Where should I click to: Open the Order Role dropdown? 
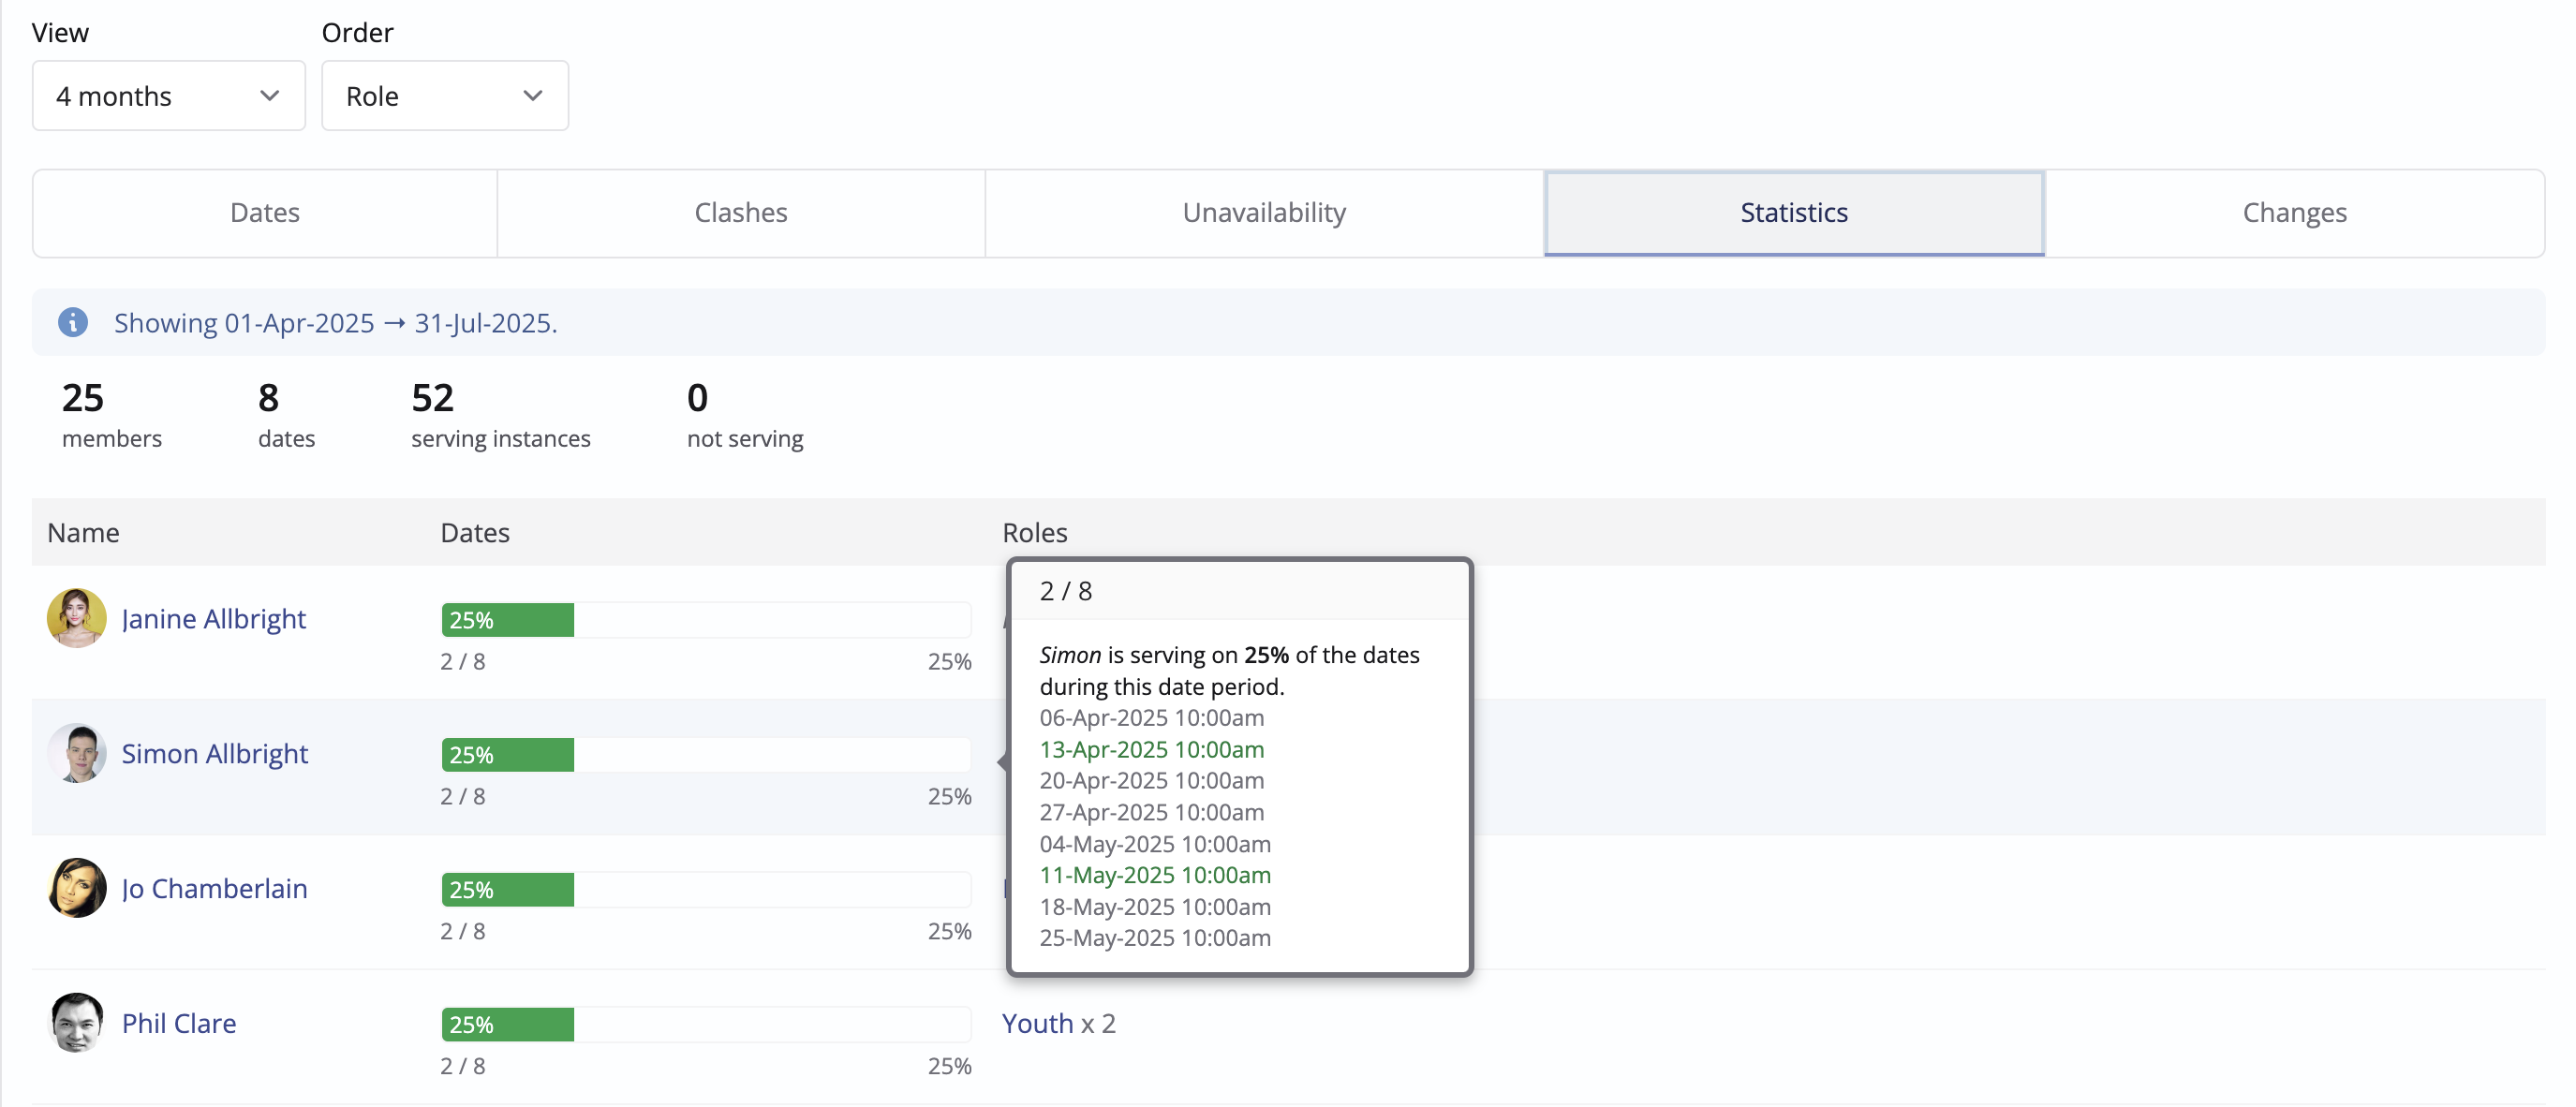pyautogui.click(x=444, y=96)
